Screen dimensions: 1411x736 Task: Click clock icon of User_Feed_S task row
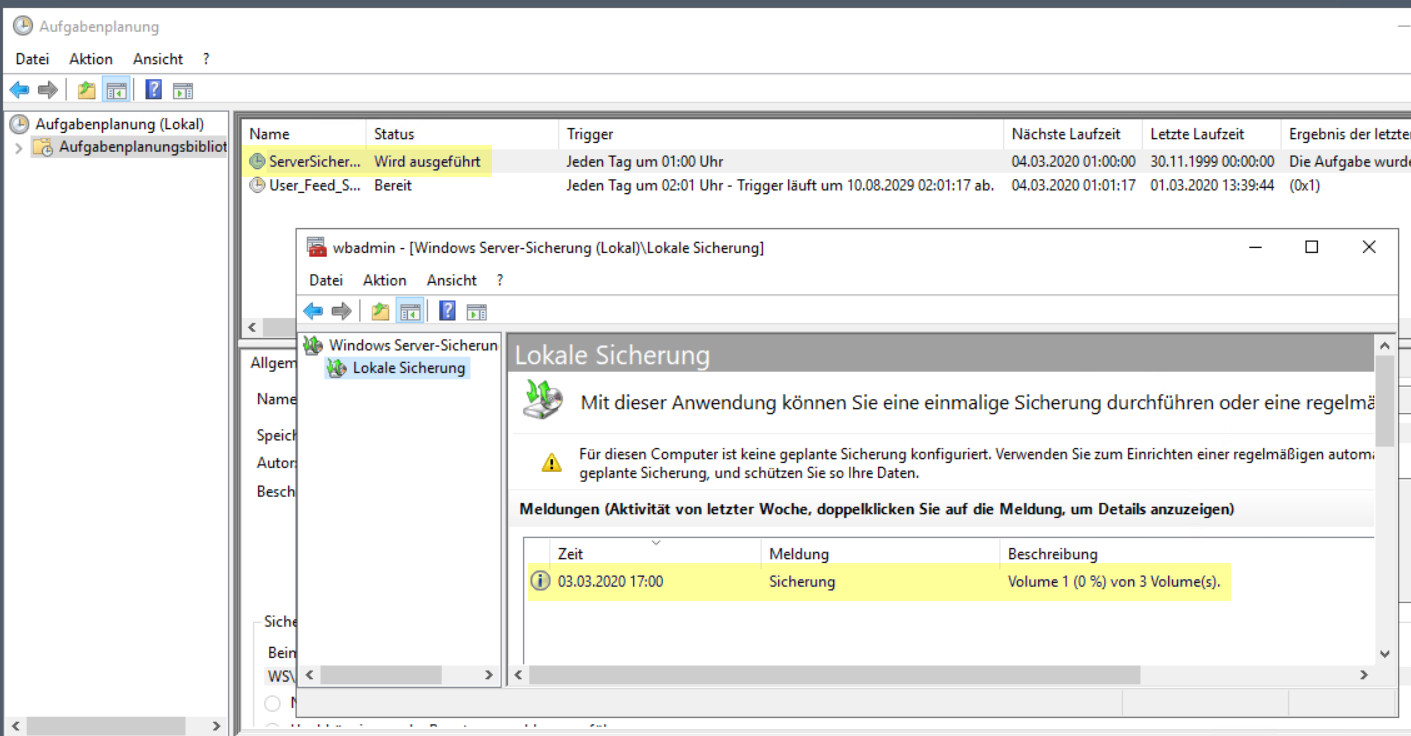(x=257, y=185)
